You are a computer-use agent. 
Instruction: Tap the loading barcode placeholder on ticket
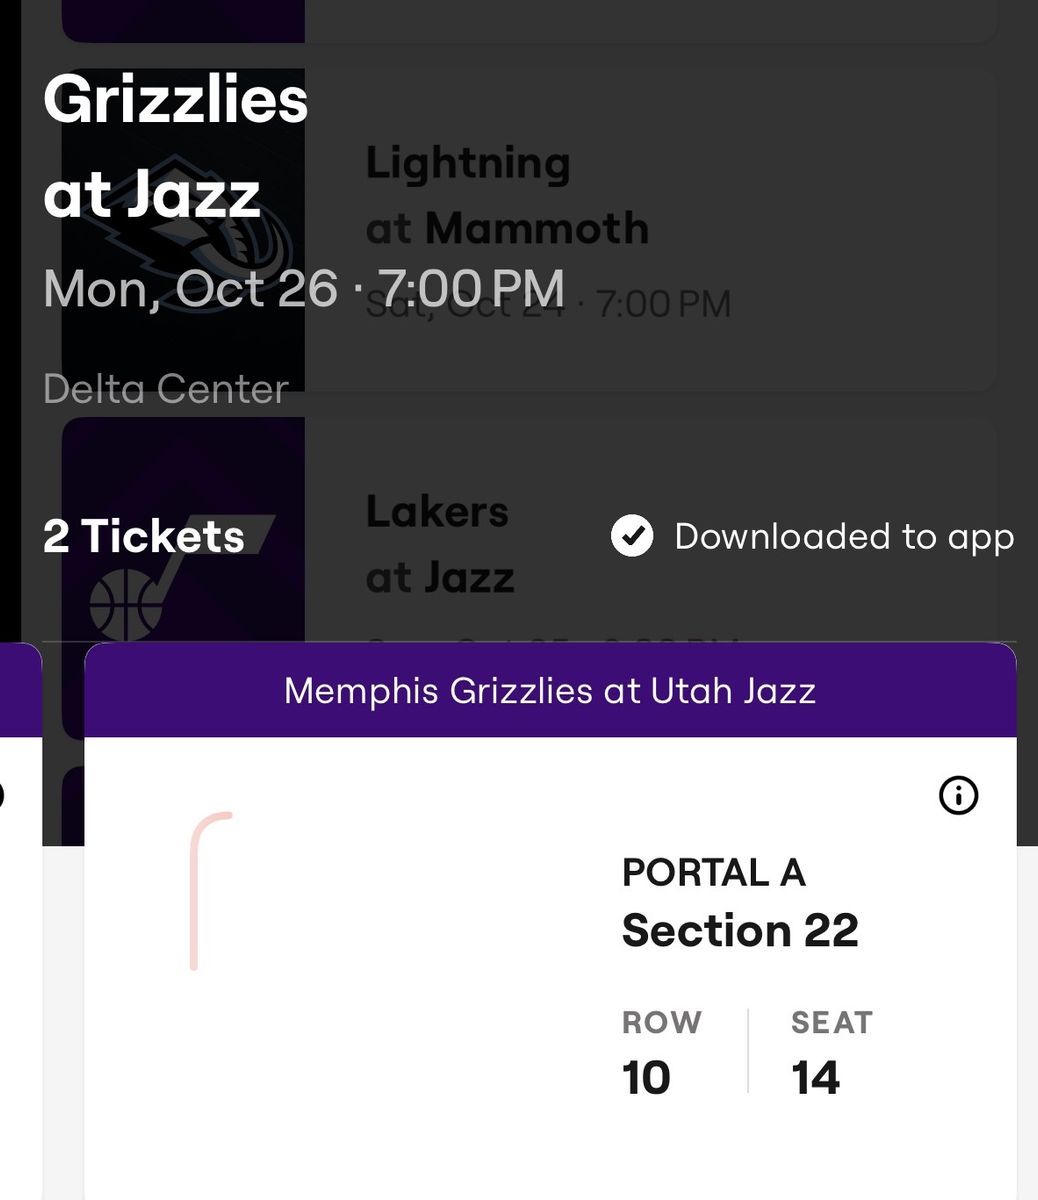coord(210,890)
